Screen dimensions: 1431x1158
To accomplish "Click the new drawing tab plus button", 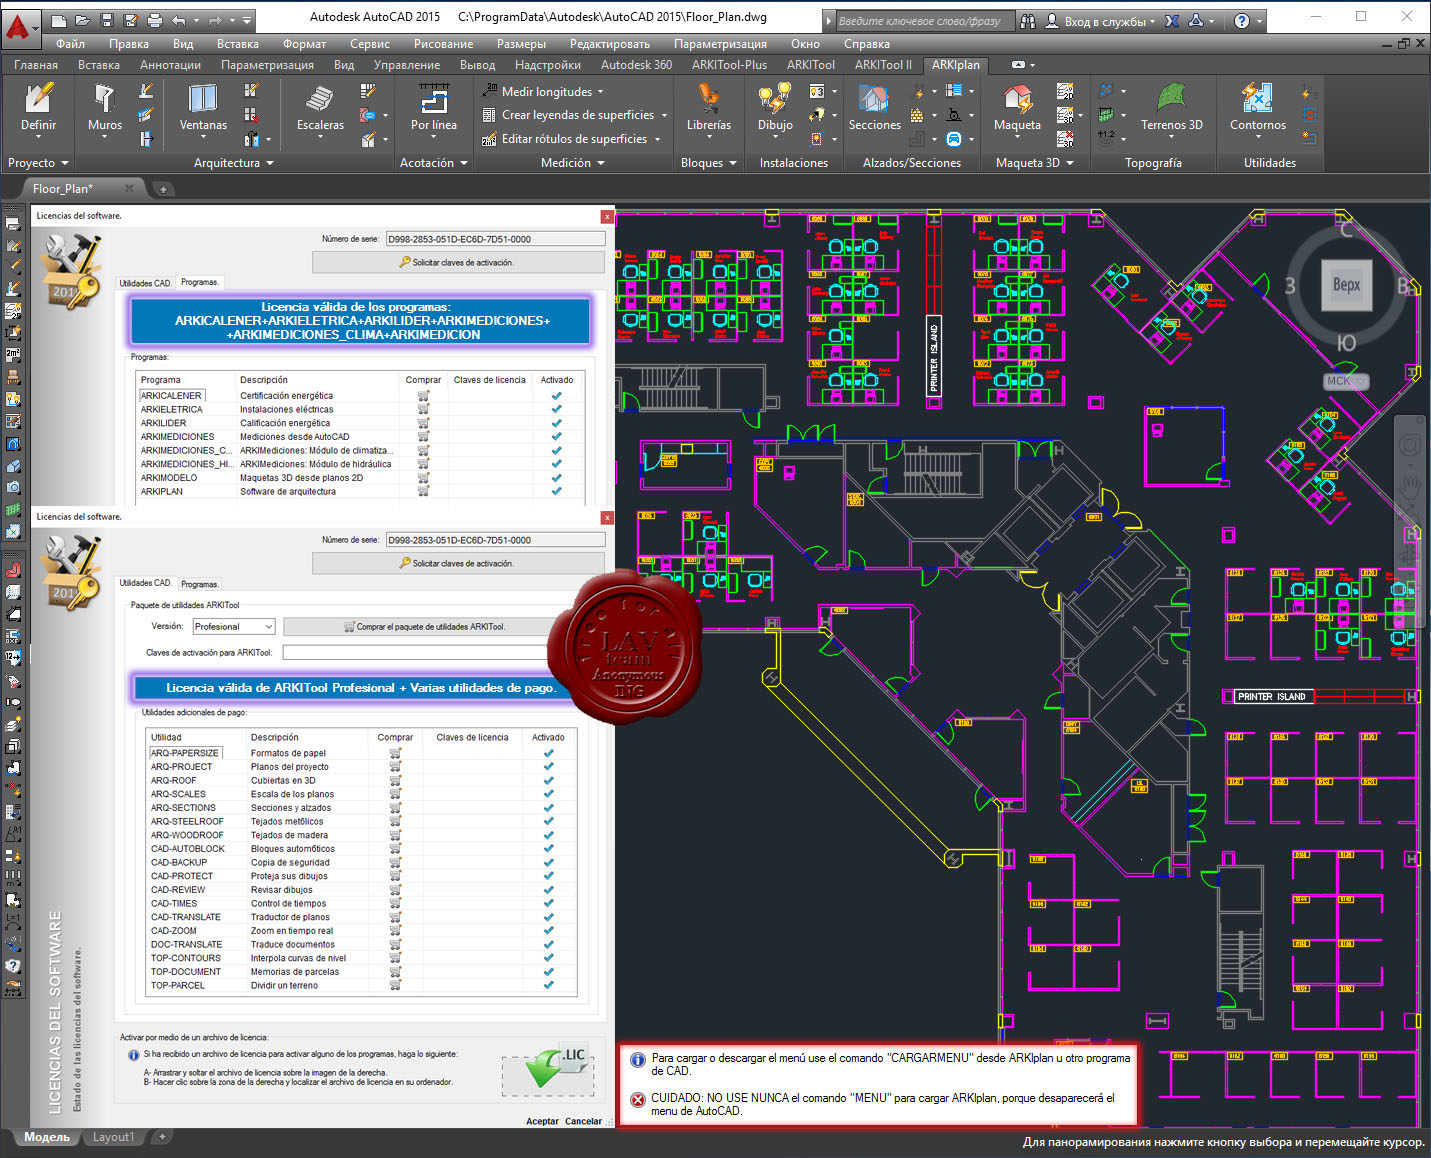I will (x=162, y=188).
